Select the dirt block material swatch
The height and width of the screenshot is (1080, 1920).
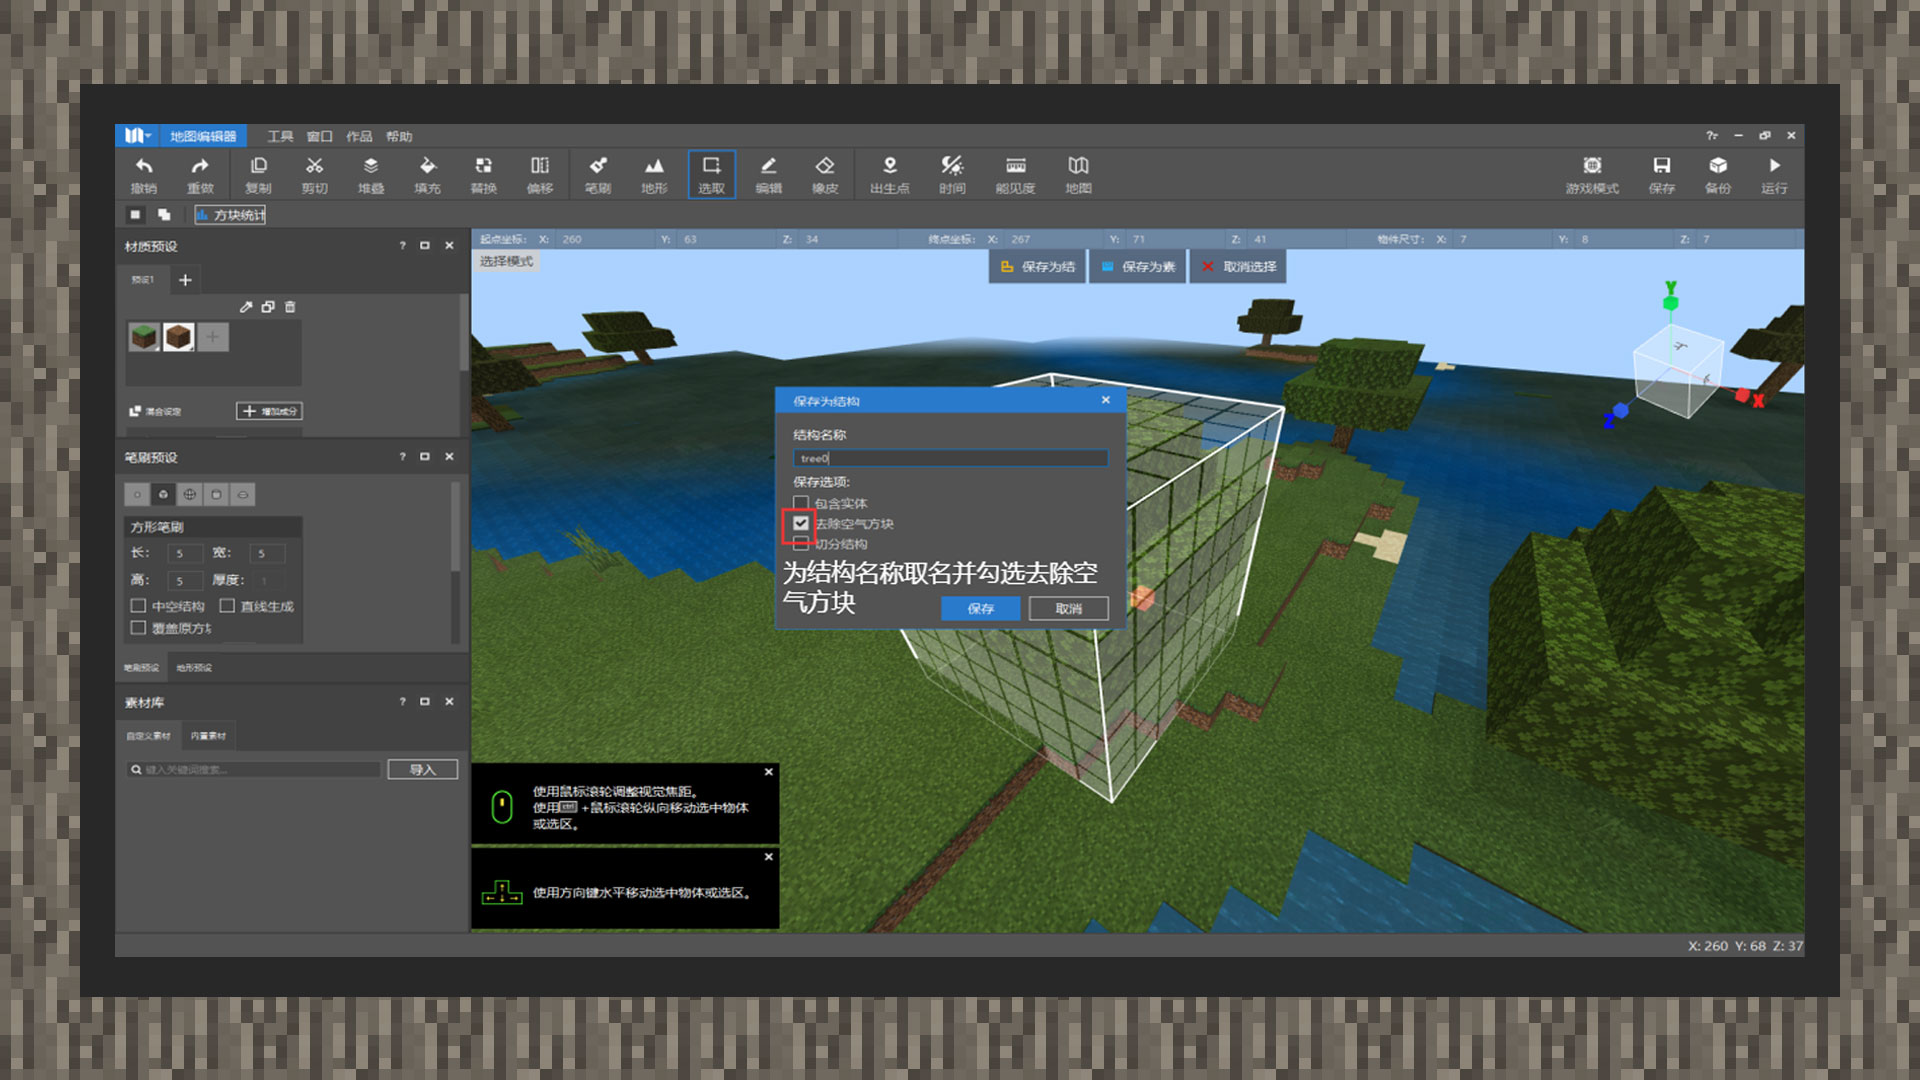[x=179, y=337]
